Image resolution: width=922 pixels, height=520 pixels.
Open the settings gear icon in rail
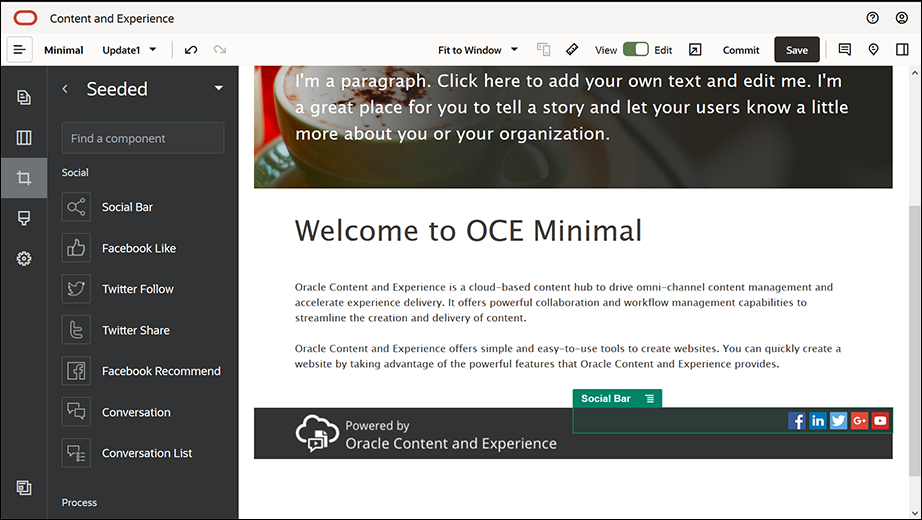[24, 258]
